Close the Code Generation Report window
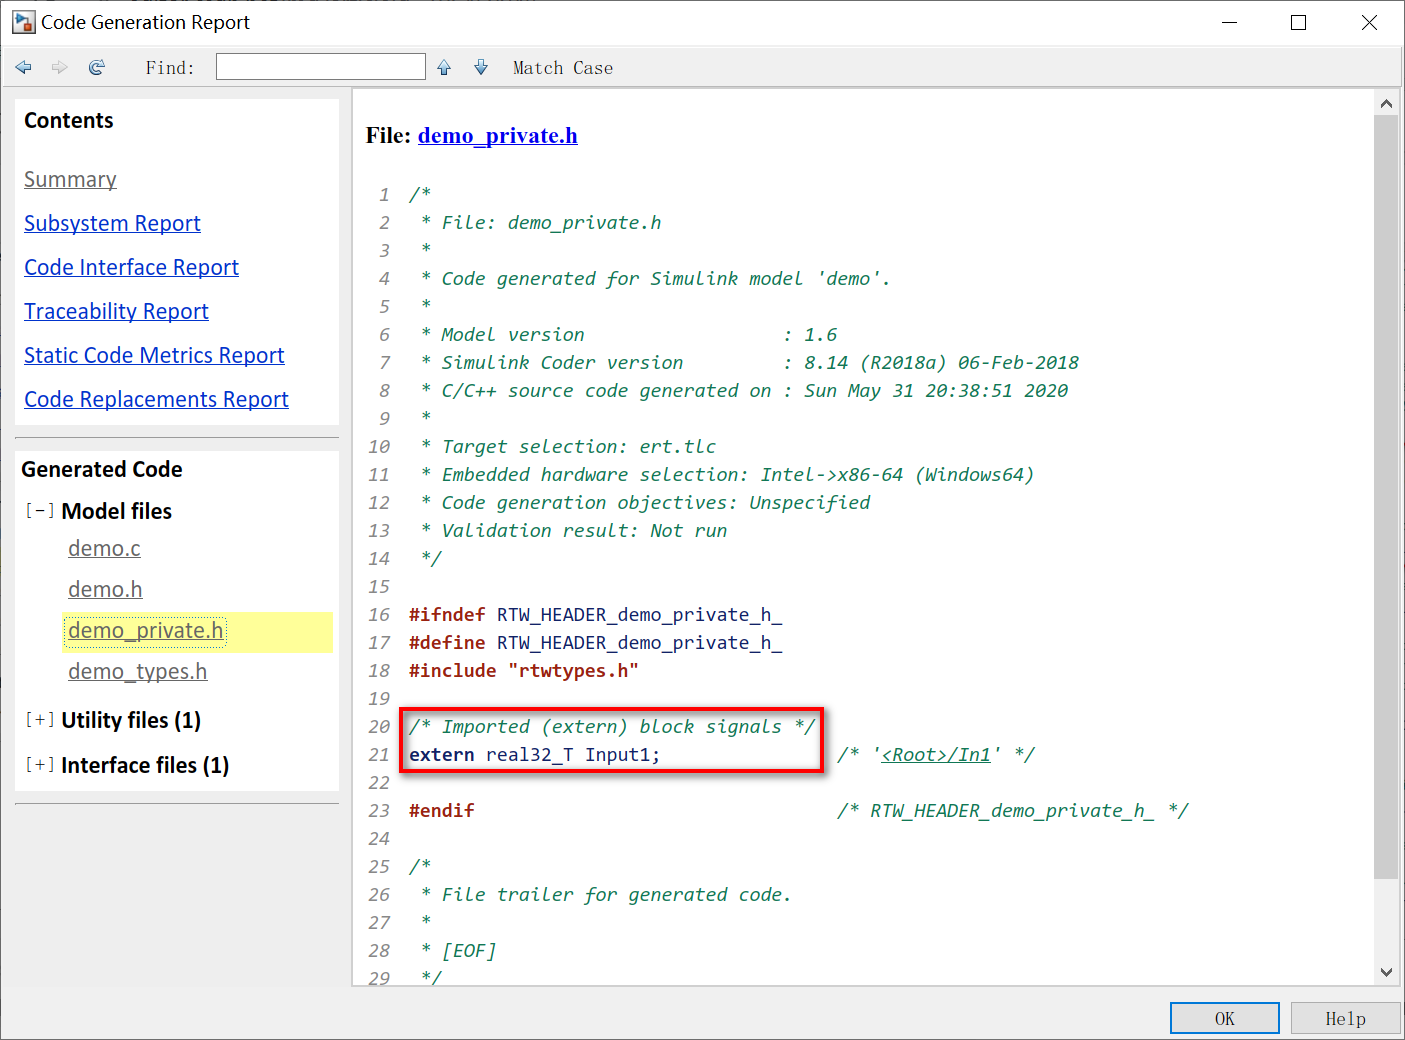 point(1369,22)
